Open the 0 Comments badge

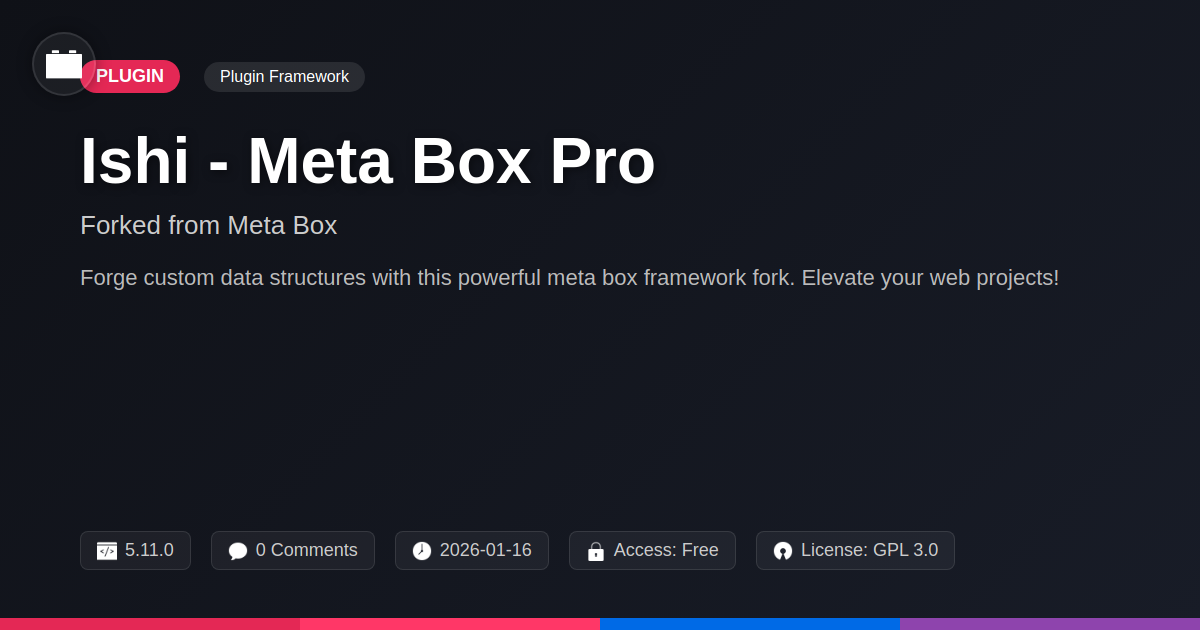(293, 551)
